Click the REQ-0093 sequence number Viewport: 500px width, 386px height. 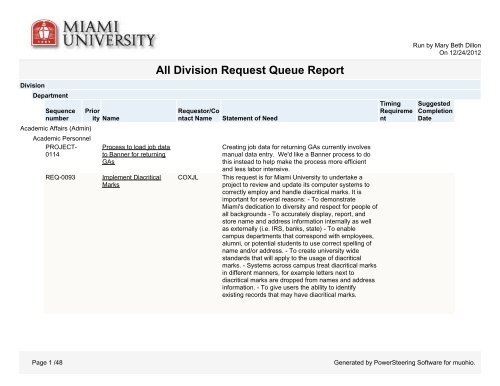click(60, 177)
